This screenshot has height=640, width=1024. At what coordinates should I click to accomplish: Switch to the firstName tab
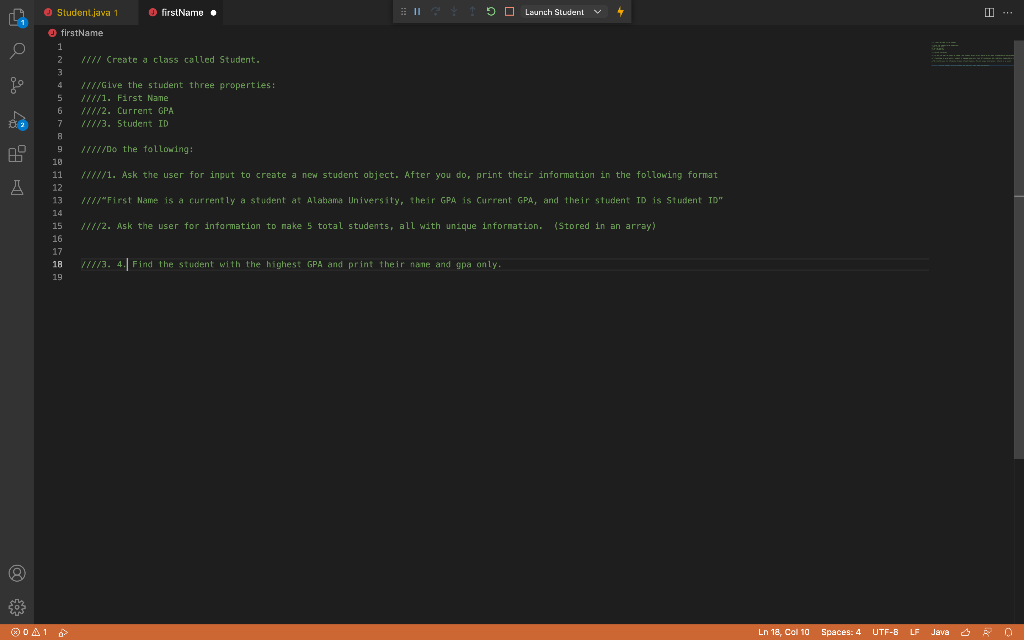(x=183, y=12)
